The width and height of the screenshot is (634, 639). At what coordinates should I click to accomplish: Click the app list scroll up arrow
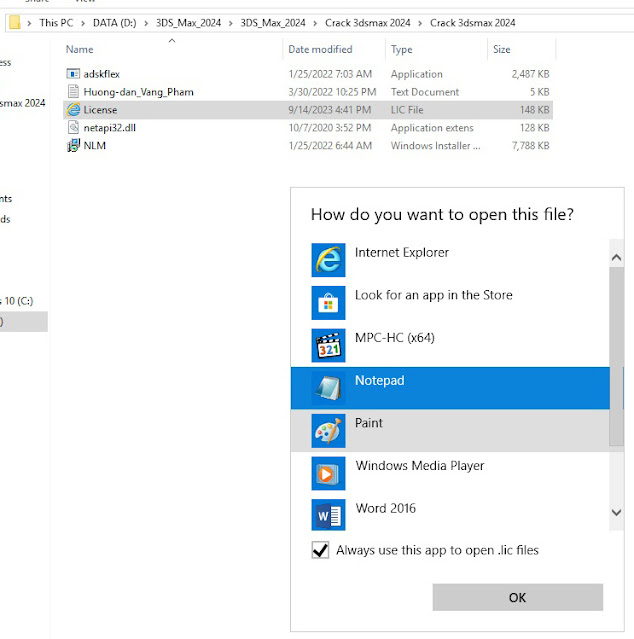[616, 257]
